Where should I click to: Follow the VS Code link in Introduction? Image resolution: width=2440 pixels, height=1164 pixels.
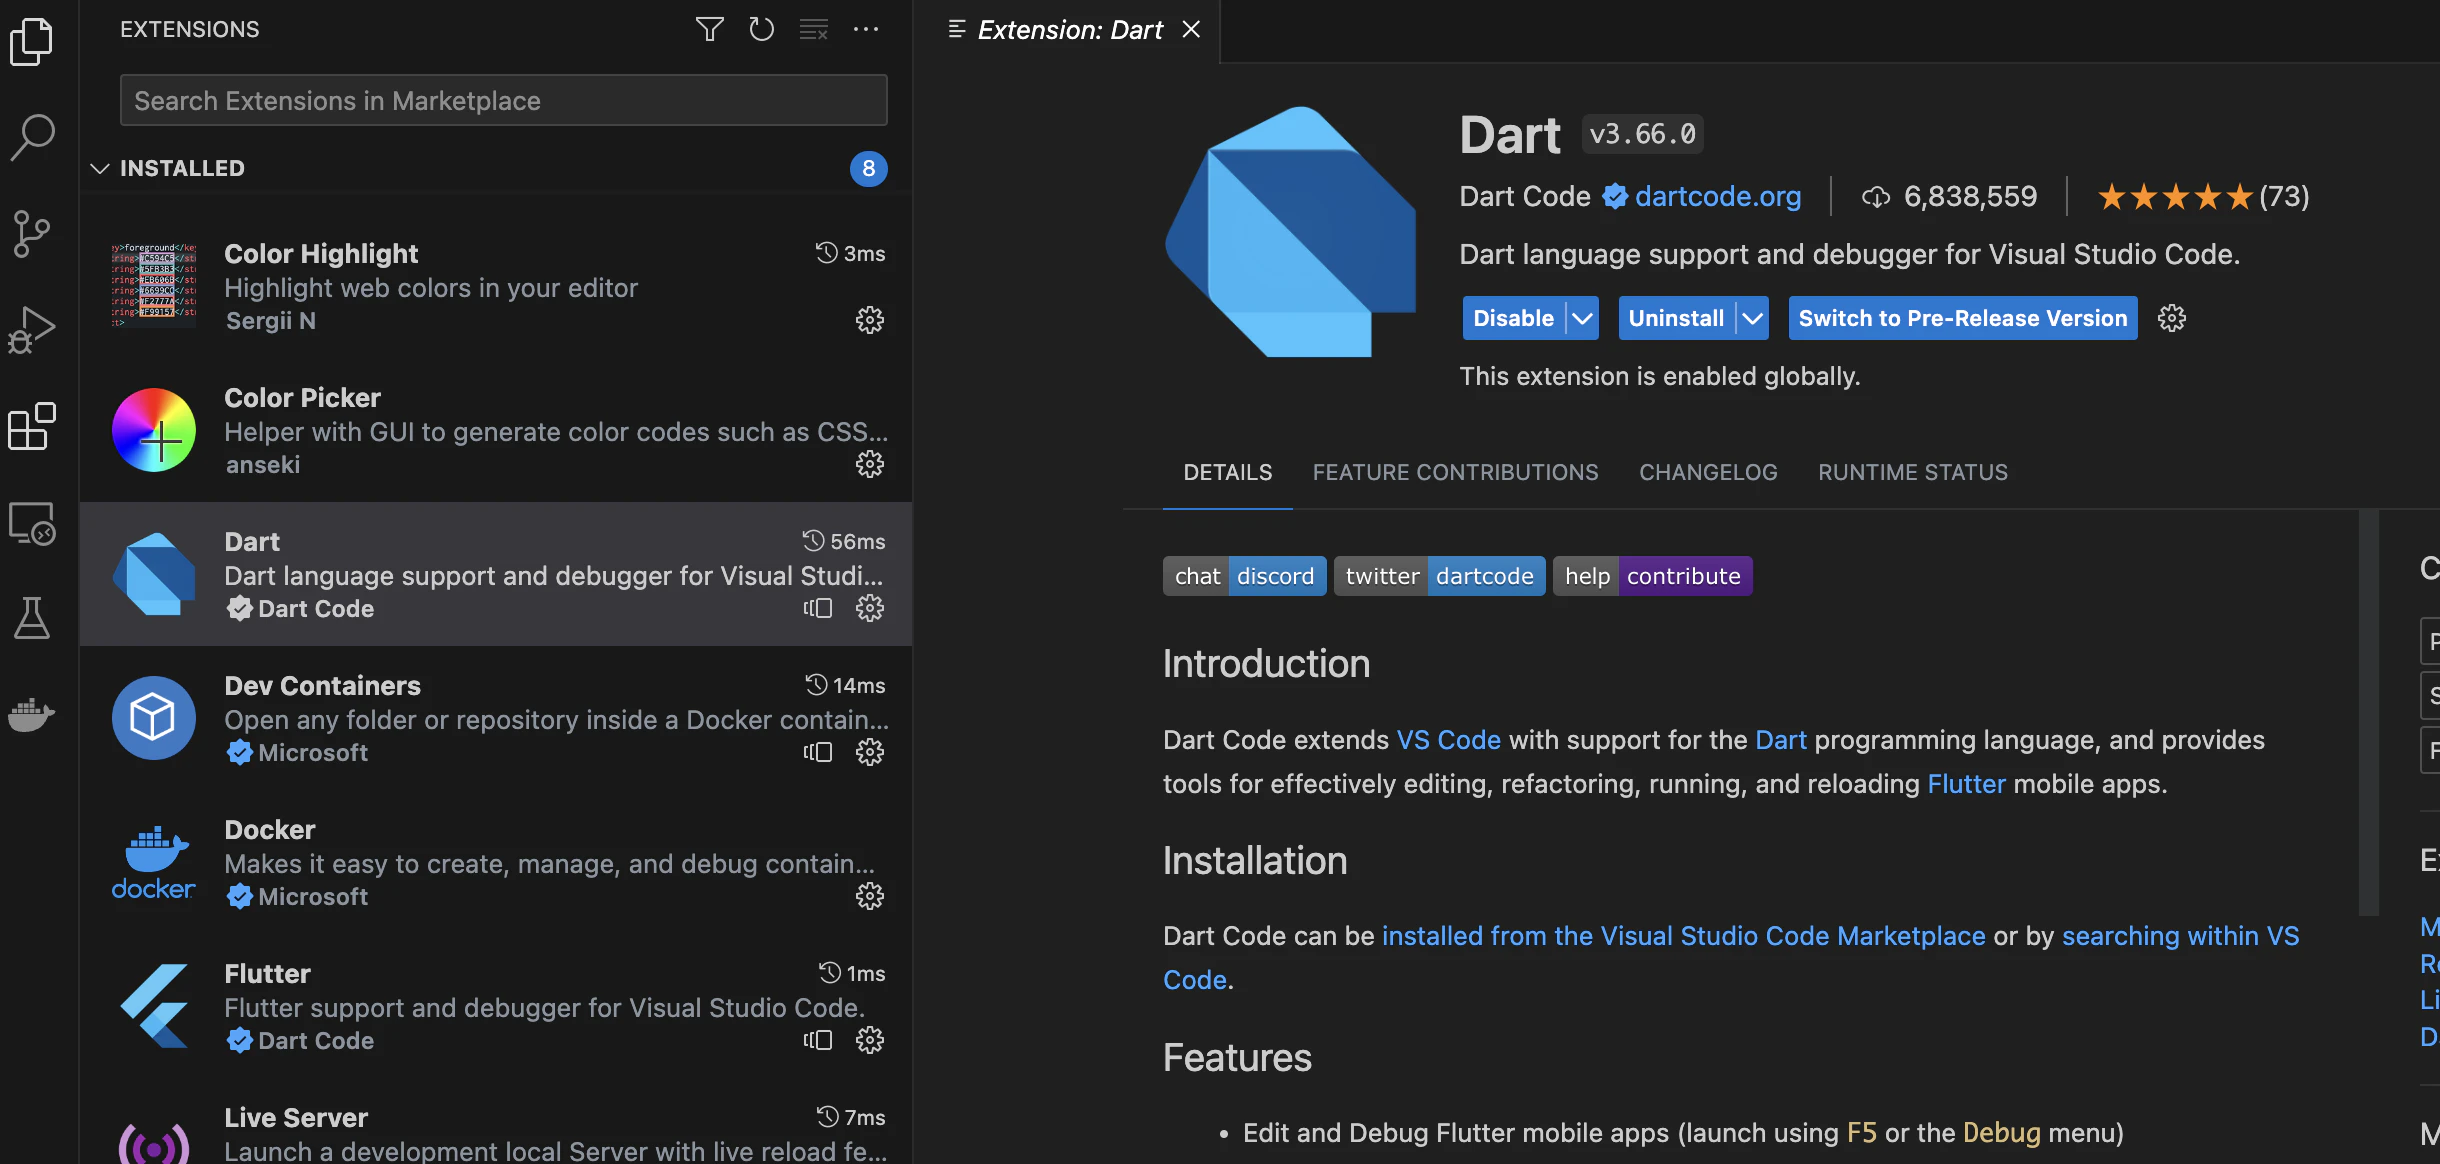[1449, 740]
